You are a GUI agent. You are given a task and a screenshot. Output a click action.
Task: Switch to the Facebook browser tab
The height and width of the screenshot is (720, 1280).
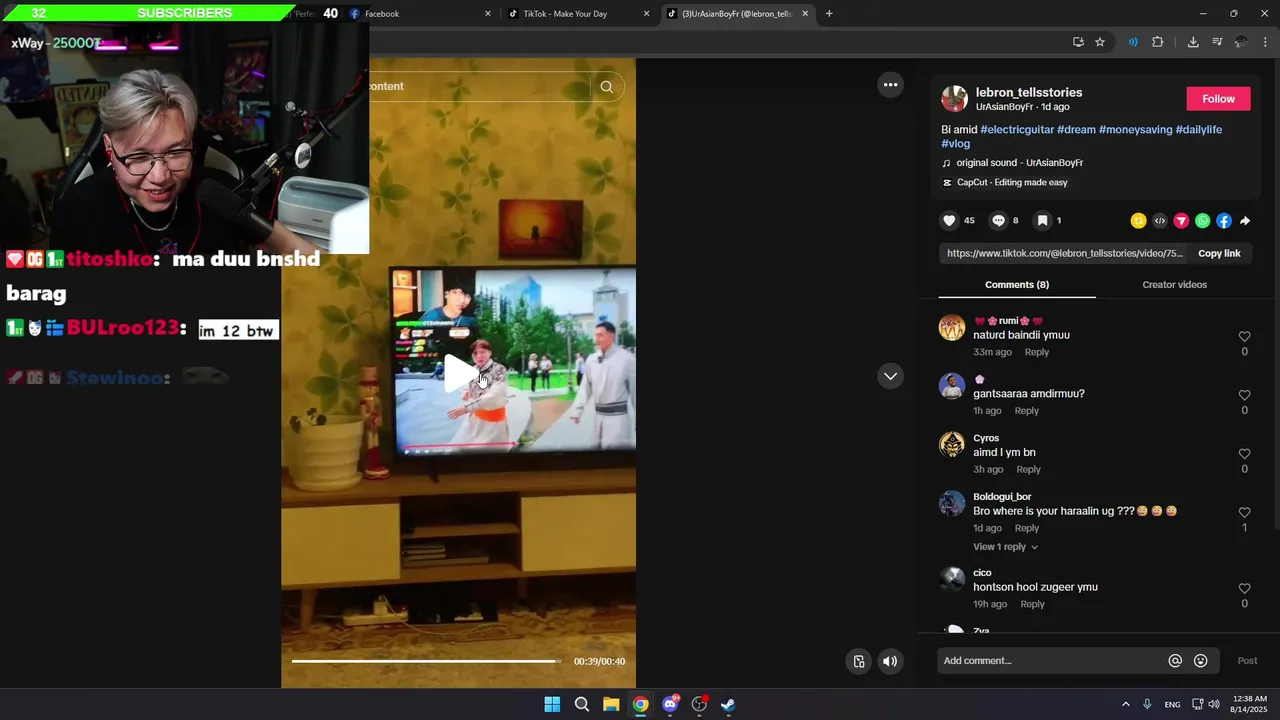(x=420, y=14)
